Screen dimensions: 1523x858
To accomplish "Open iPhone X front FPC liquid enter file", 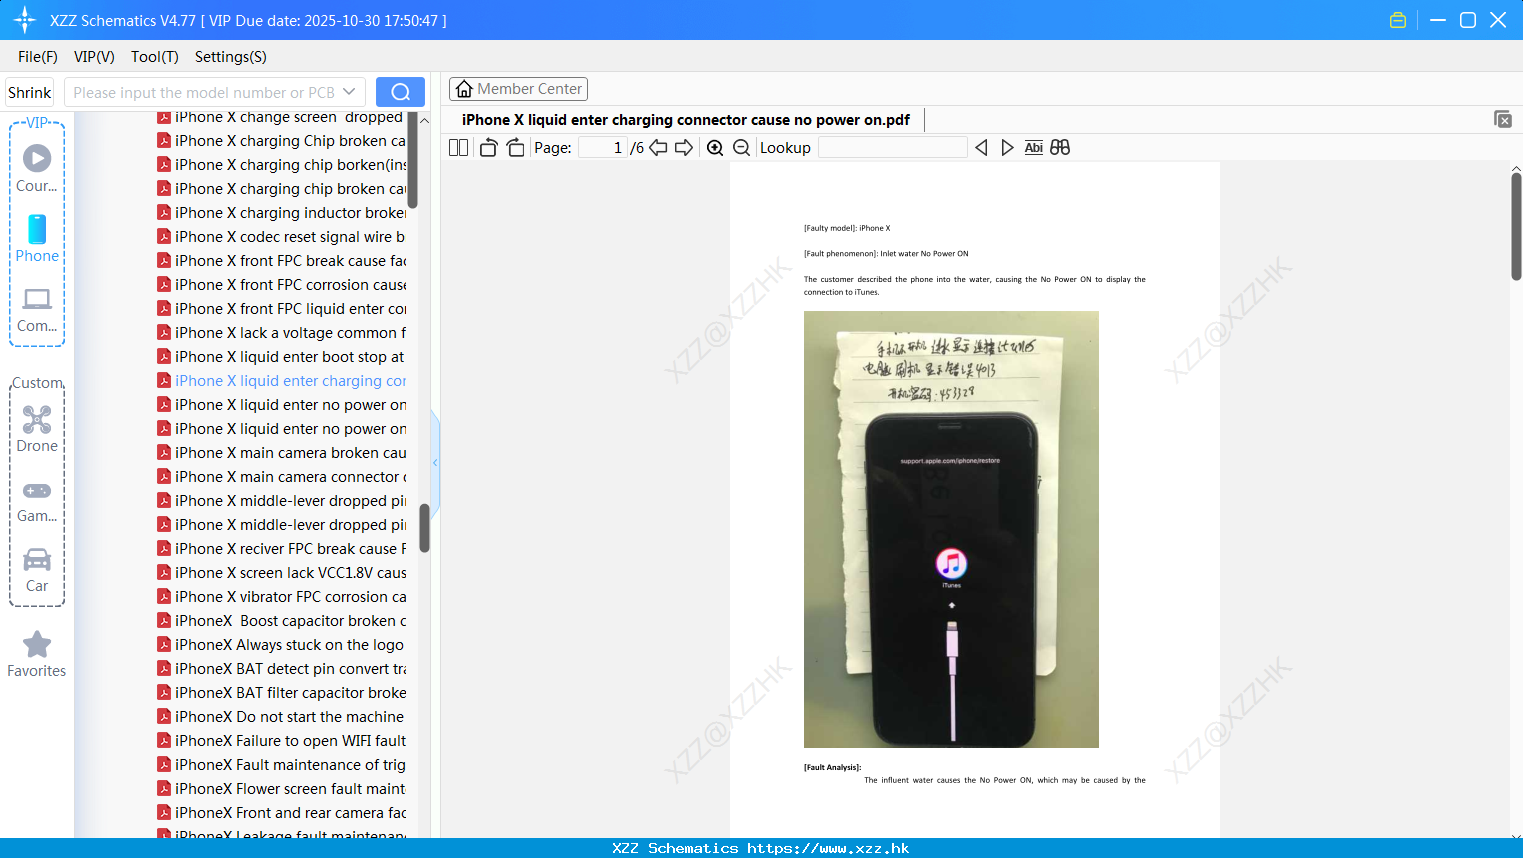I will [x=282, y=309].
